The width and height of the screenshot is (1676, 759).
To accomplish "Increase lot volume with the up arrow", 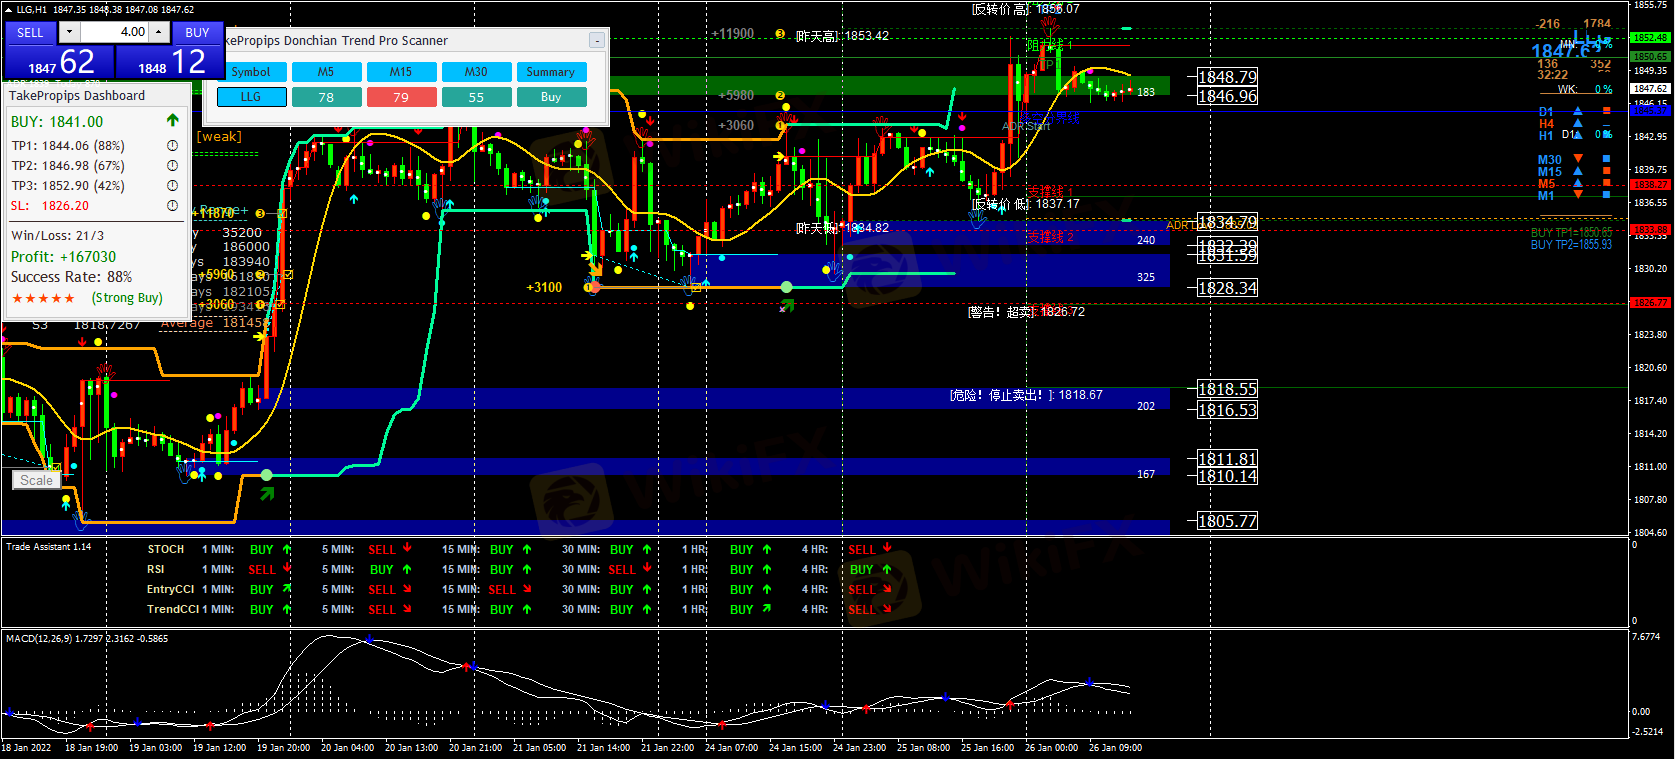I will tap(158, 32).
